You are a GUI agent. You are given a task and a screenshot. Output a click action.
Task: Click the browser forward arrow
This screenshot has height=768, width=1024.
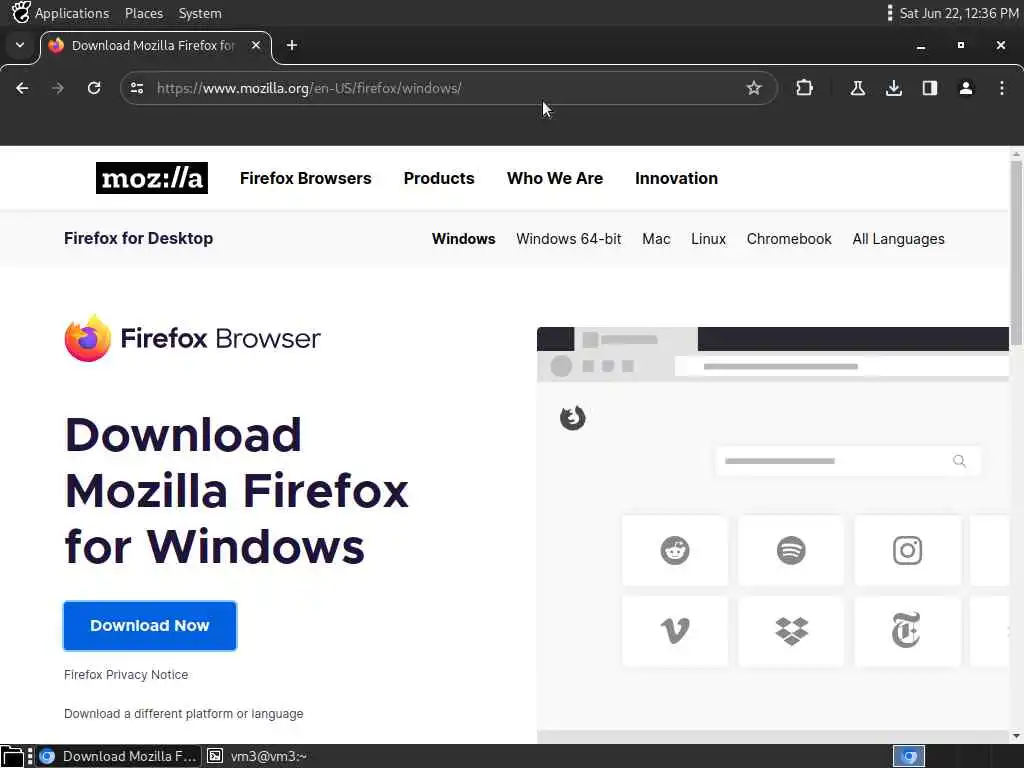coord(58,88)
